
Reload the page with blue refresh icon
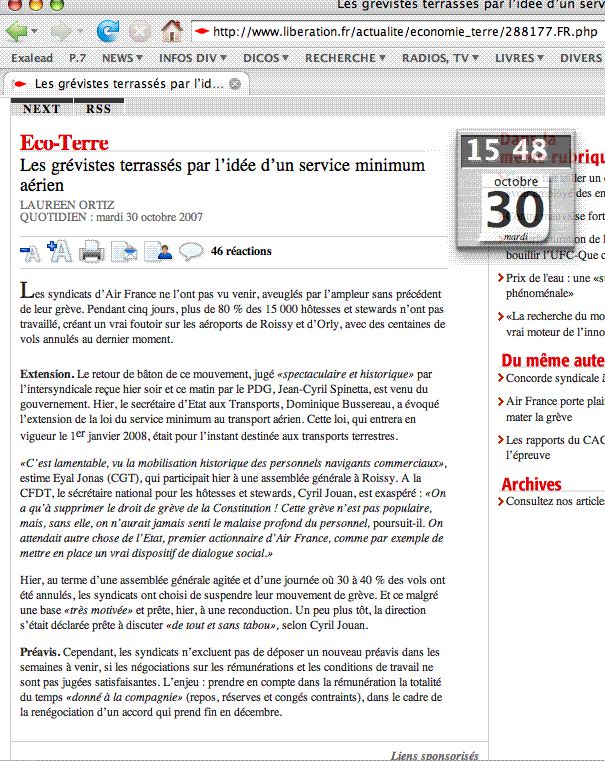pyautogui.click(x=108, y=31)
